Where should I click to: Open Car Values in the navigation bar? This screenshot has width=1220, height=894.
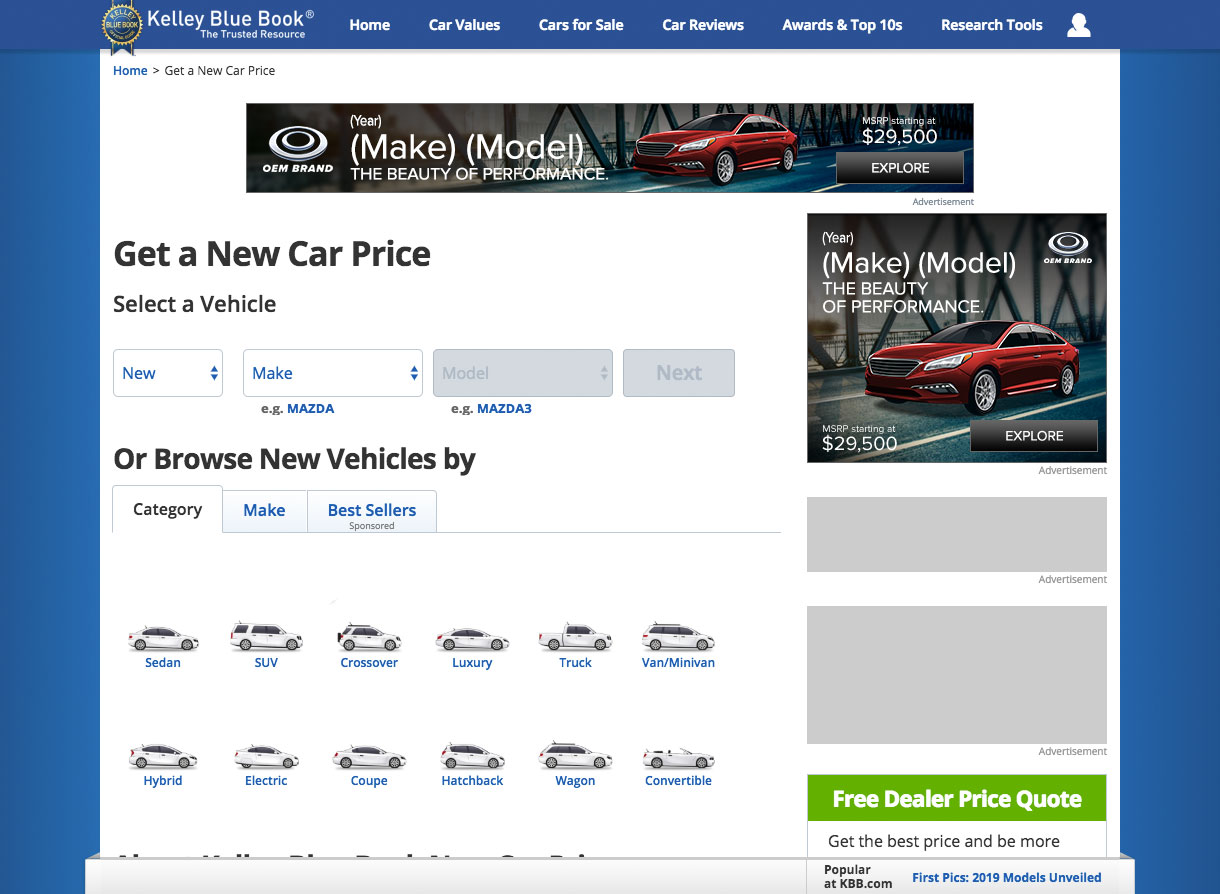pos(465,25)
